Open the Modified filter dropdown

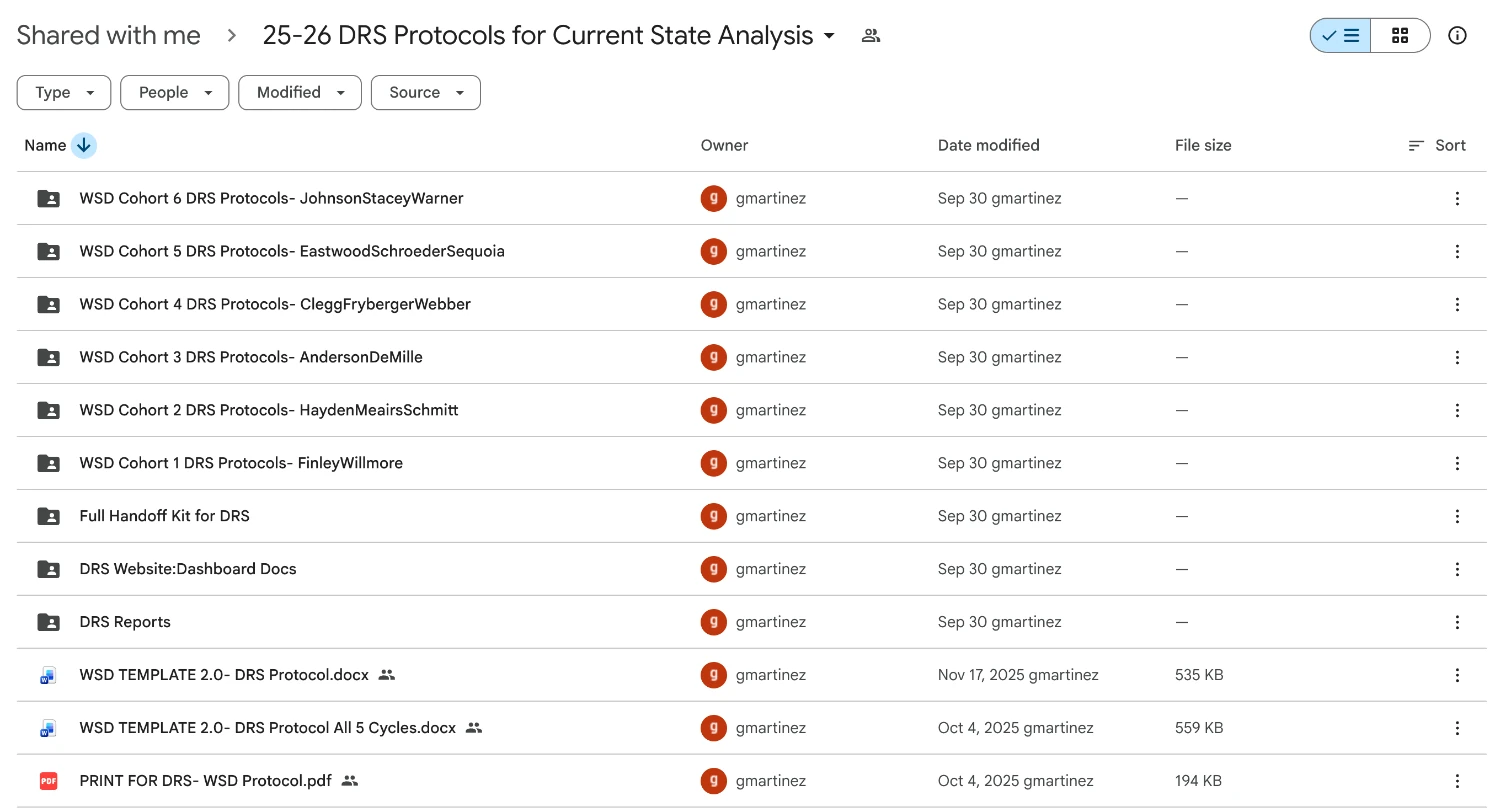click(300, 92)
